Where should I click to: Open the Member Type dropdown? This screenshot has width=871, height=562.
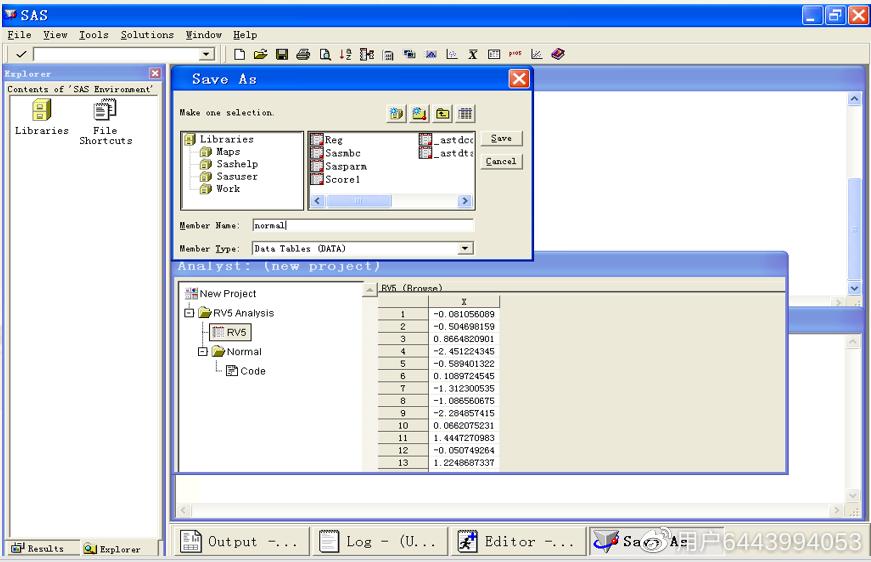465,248
